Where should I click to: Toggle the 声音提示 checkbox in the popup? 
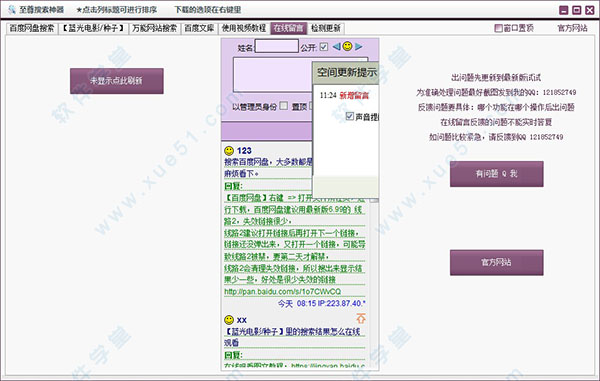(349, 116)
